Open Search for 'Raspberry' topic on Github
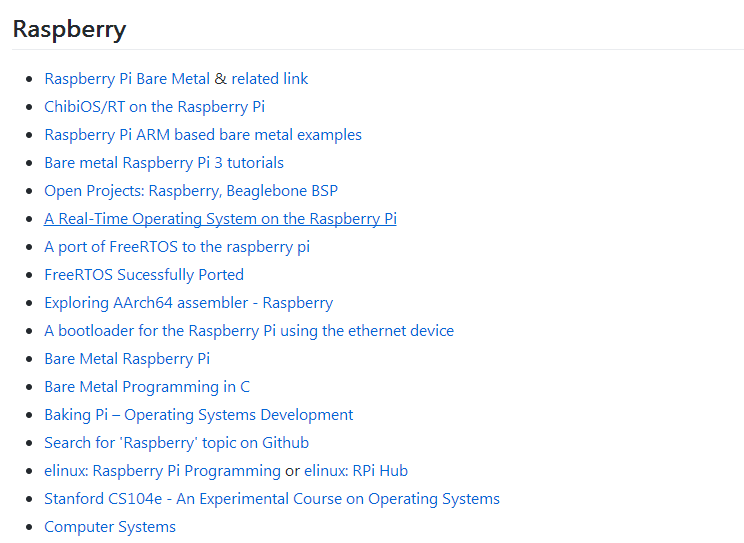 click(x=176, y=443)
